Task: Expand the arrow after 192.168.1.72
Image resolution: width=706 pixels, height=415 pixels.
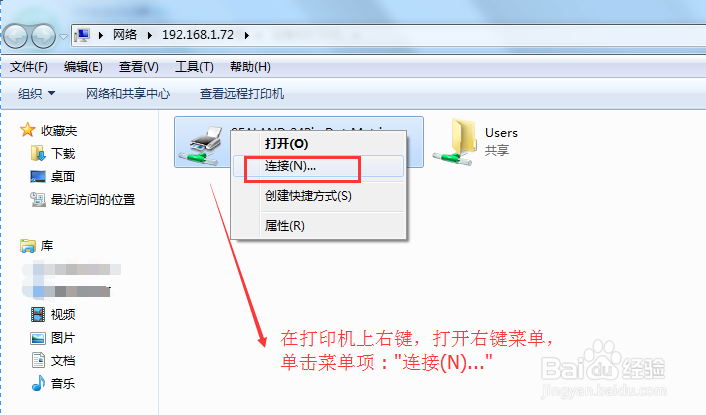Action: [246, 35]
